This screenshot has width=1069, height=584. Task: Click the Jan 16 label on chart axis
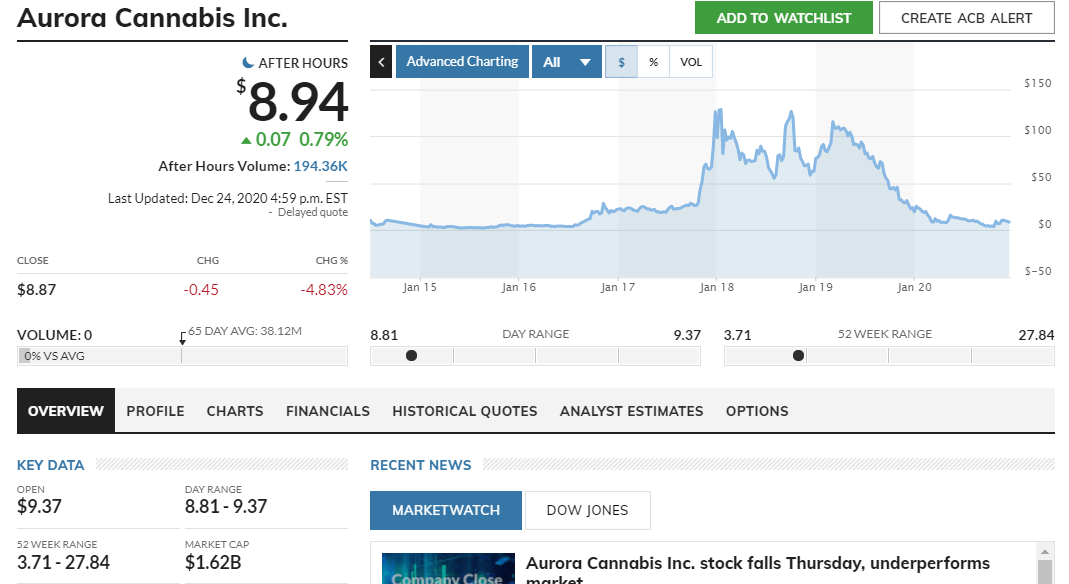tap(519, 287)
